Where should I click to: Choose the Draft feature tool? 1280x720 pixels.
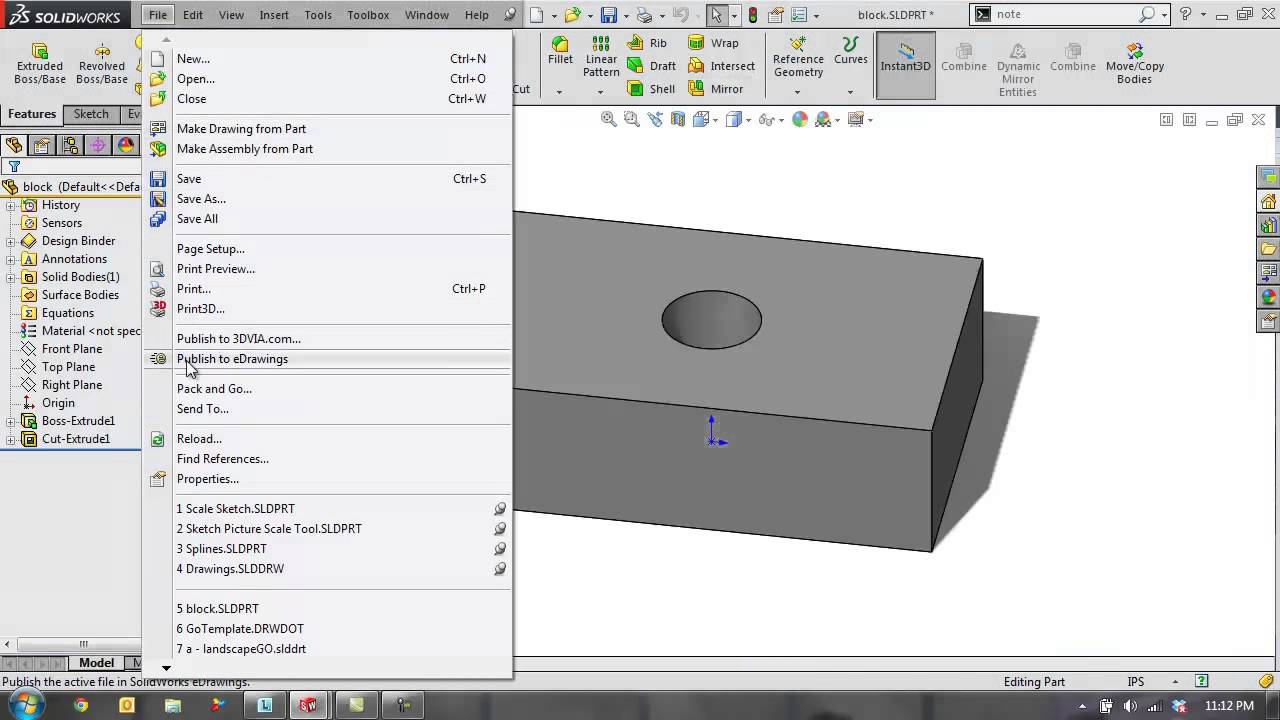[651, 66]
